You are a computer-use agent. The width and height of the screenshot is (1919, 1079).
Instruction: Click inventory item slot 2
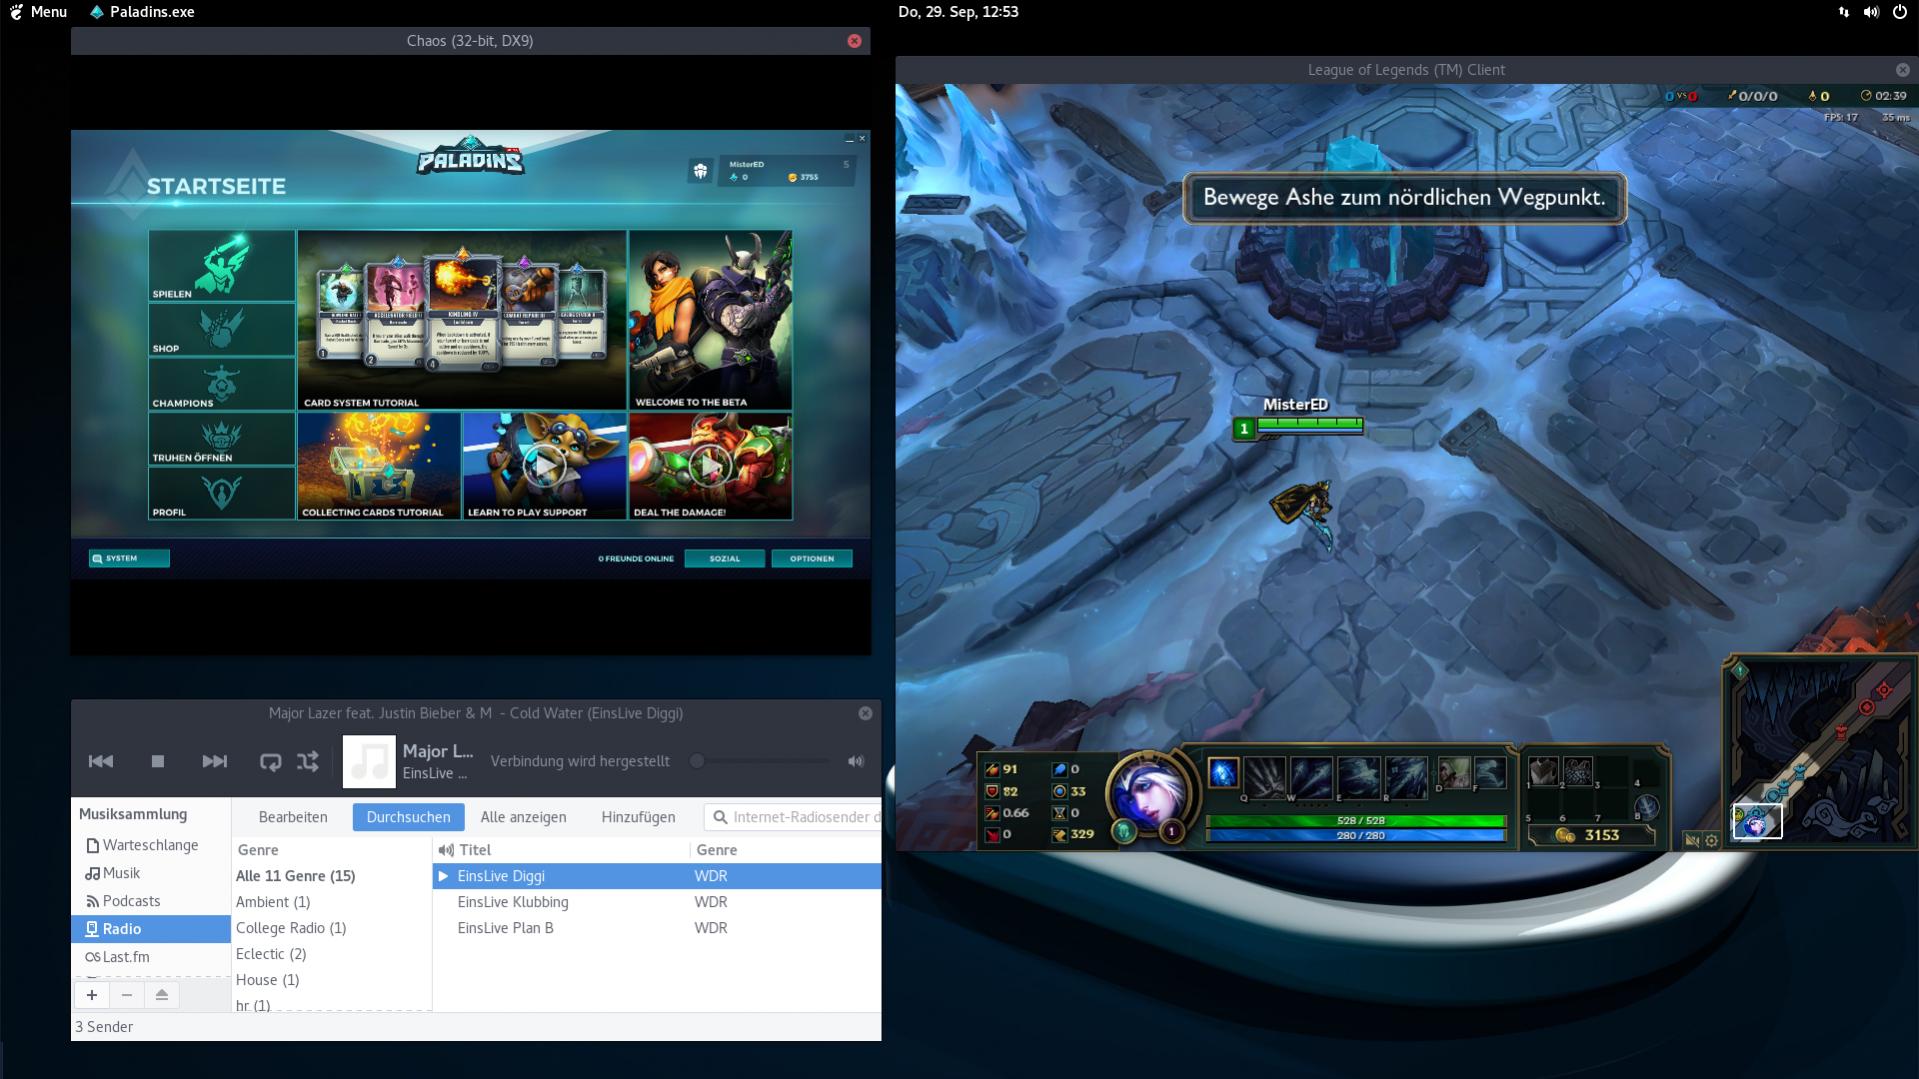coord(1578,771)
